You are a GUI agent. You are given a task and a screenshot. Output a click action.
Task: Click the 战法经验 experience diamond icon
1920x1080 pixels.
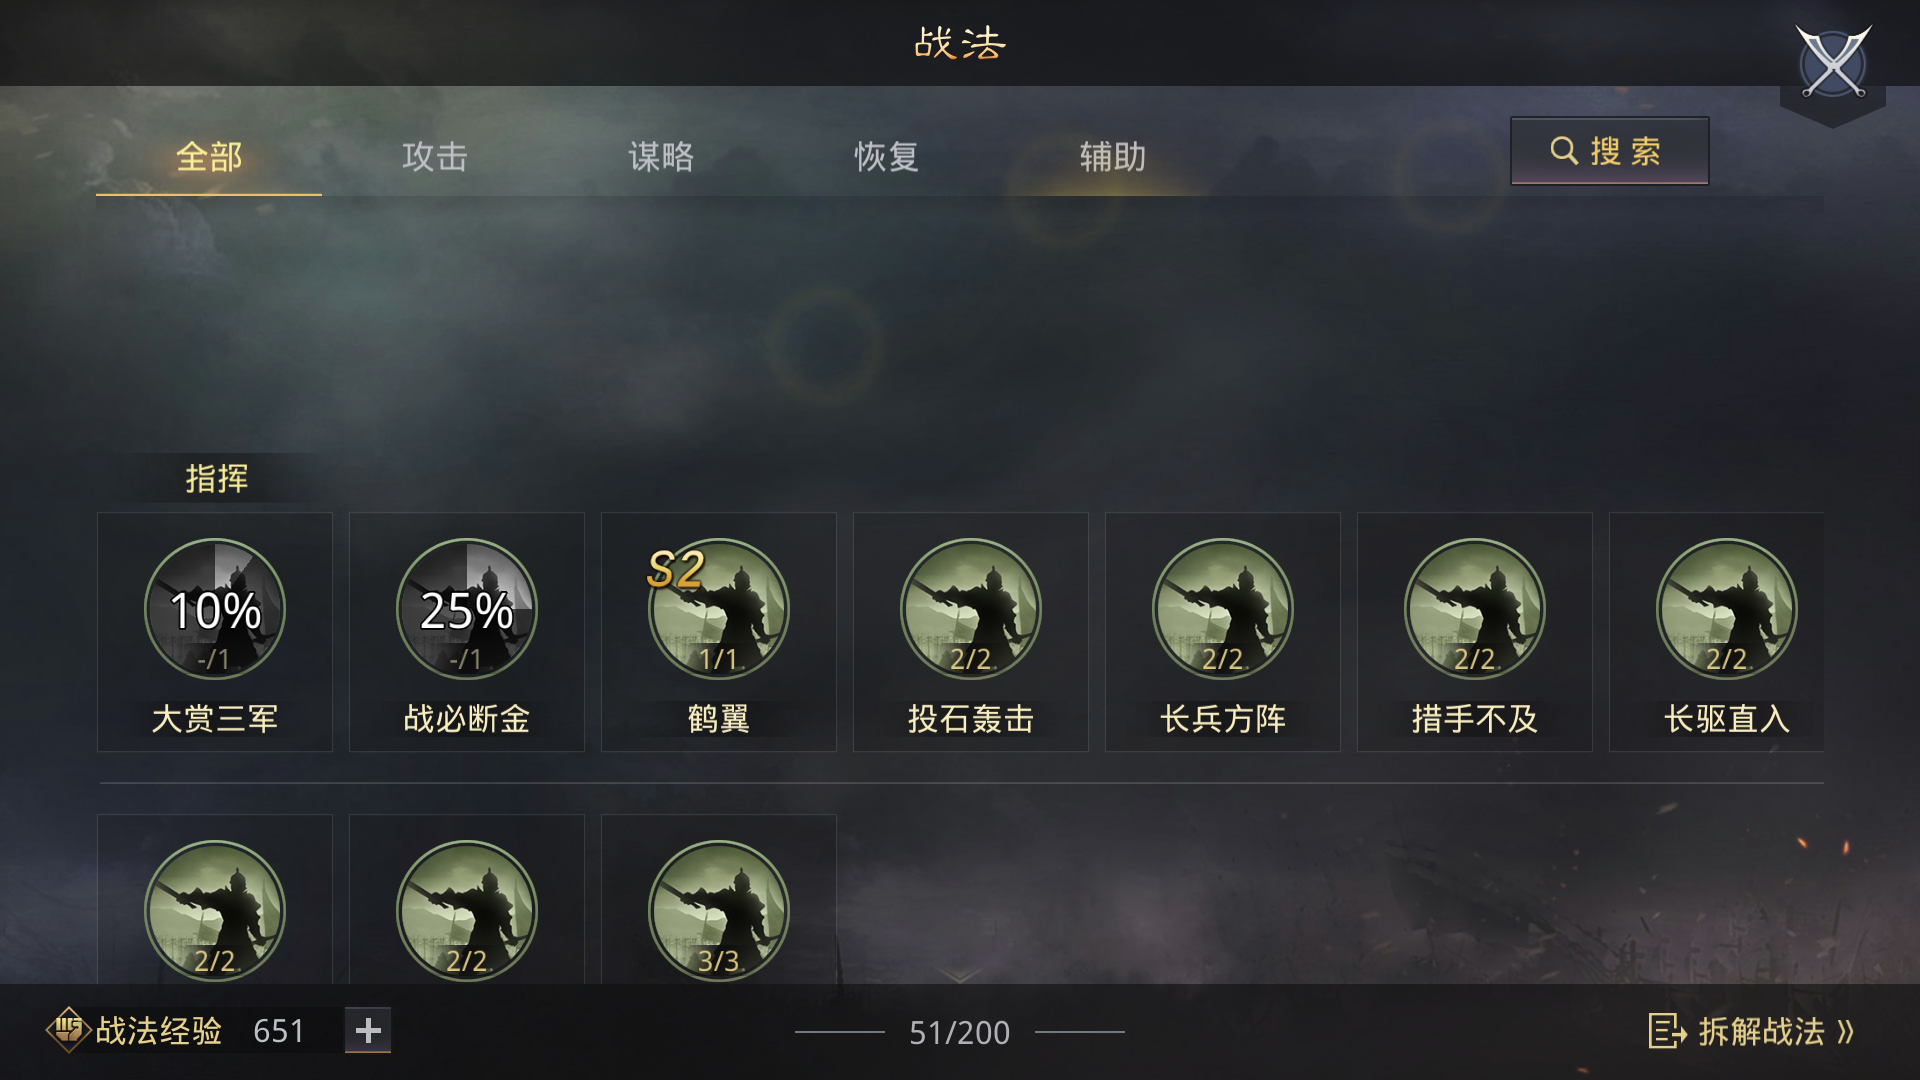click(68, 1030)
